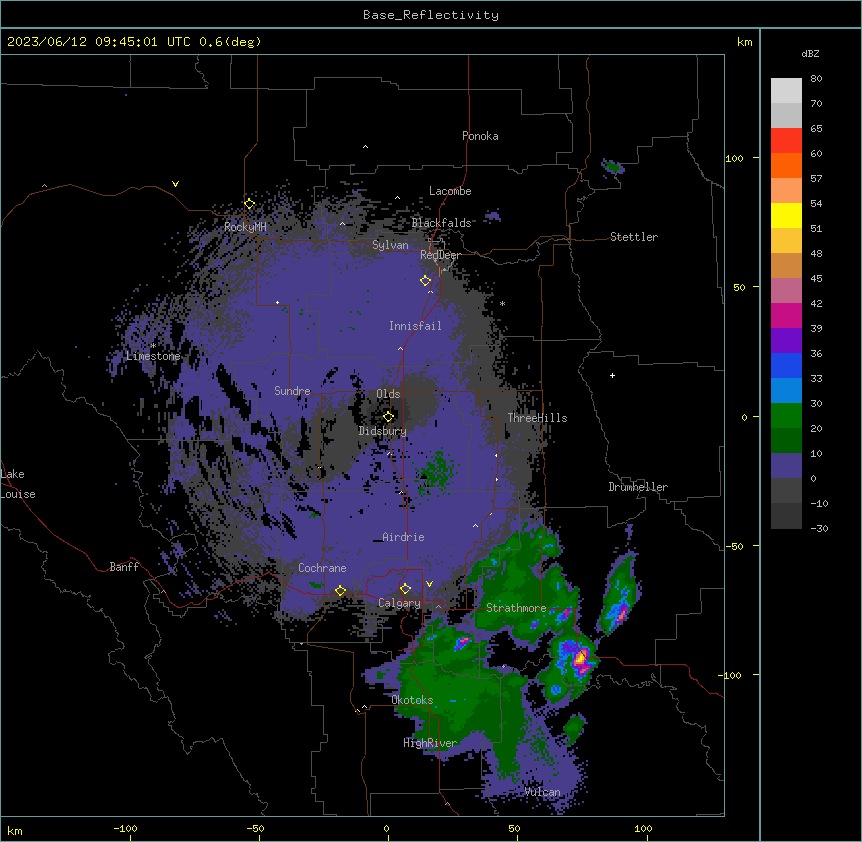Viewport: 862px width, 842px height.
Task: Click the Sundre label
Action: pos(292,391)
